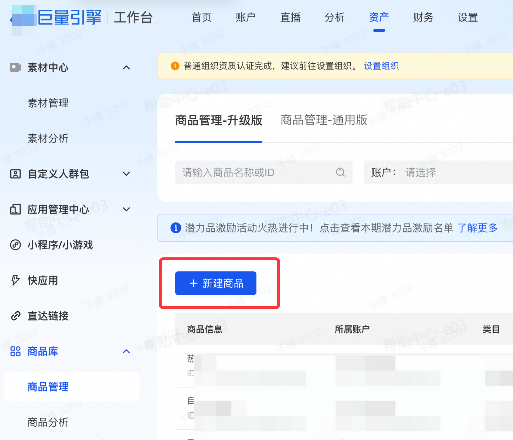The image size is (513, 440).
Task: Open the 账户 top menu
Action: tap(246, 17)
